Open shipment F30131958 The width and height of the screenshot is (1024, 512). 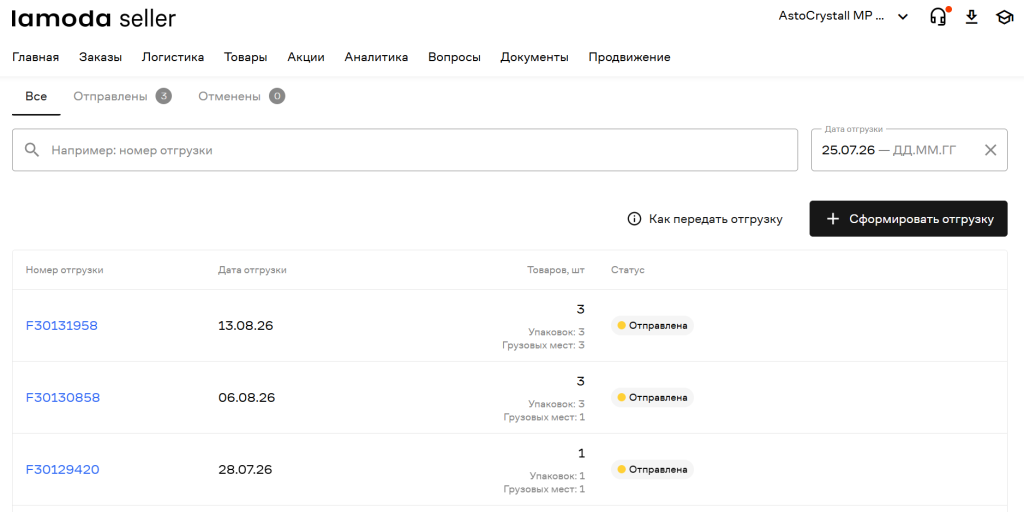[61, 325]
